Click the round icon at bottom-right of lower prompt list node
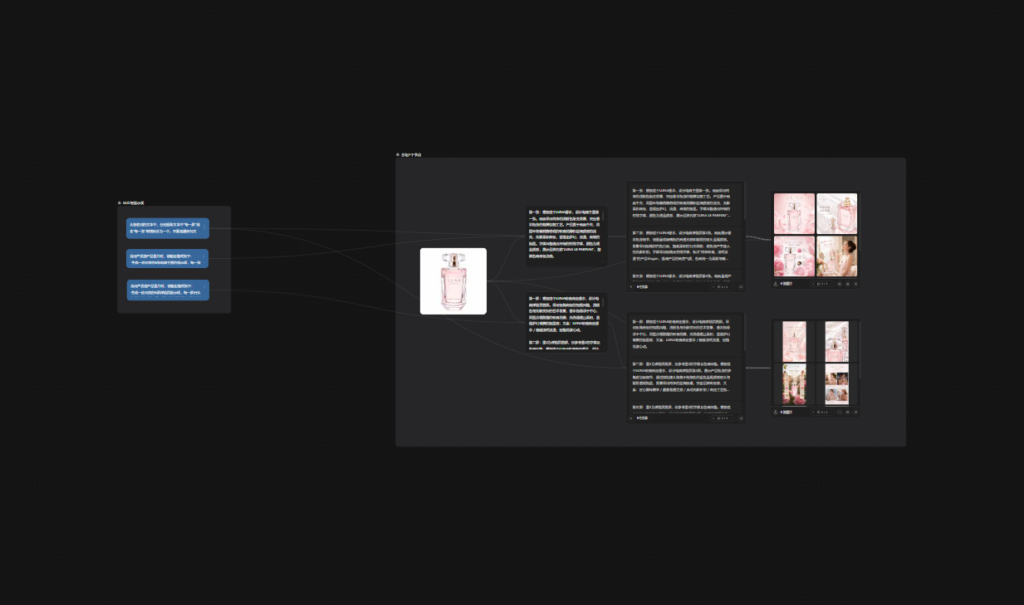This screenshot has width=1024, height=605. (741, 418)
